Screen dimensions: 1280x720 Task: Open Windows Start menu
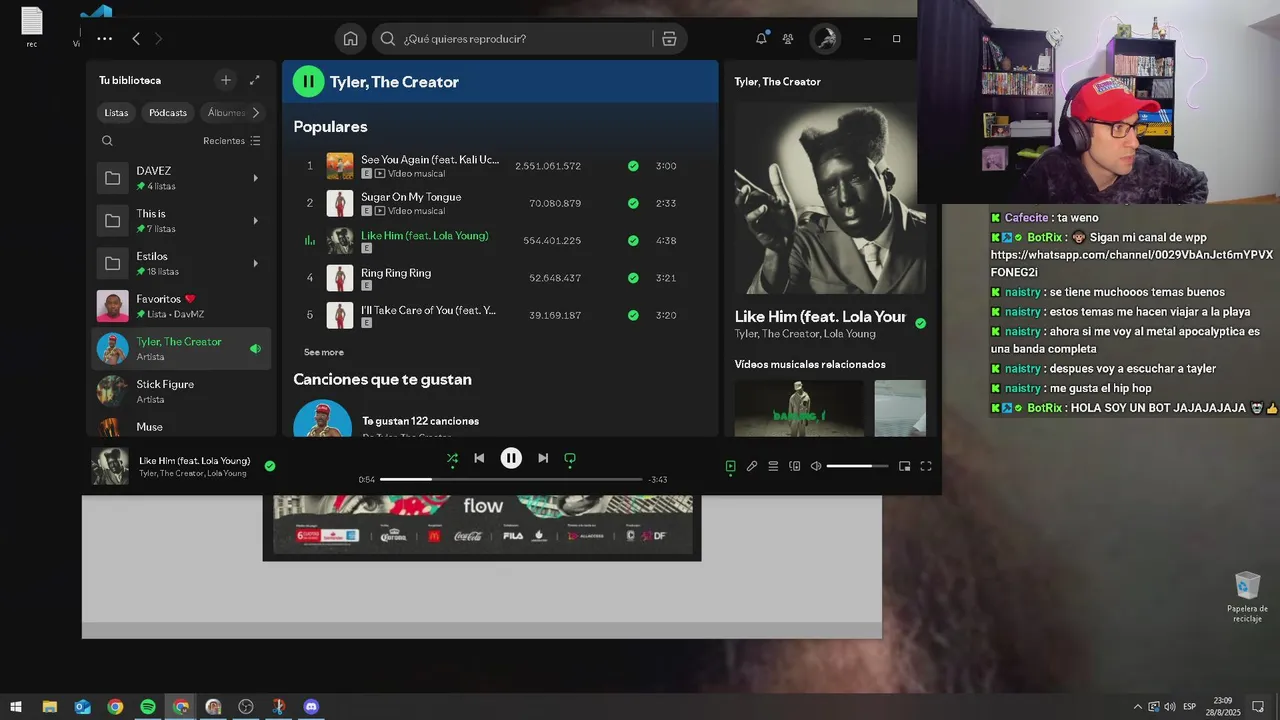pos(16,707)
